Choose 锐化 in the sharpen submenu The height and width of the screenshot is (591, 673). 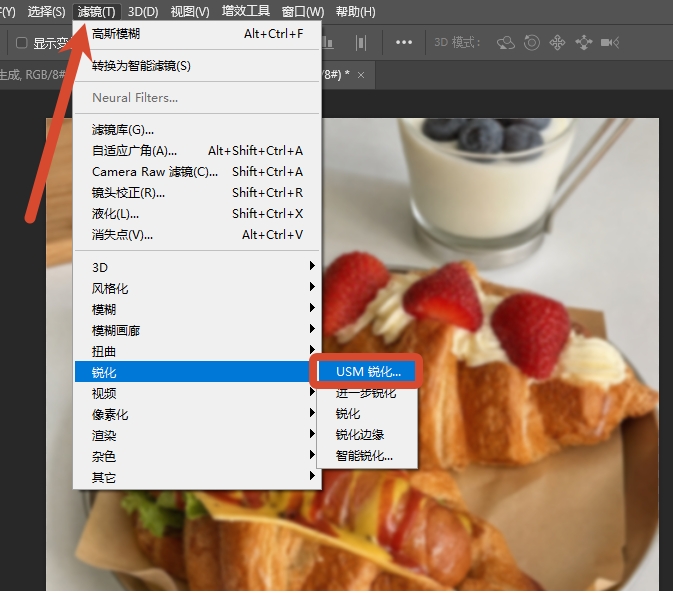point(367,414)
